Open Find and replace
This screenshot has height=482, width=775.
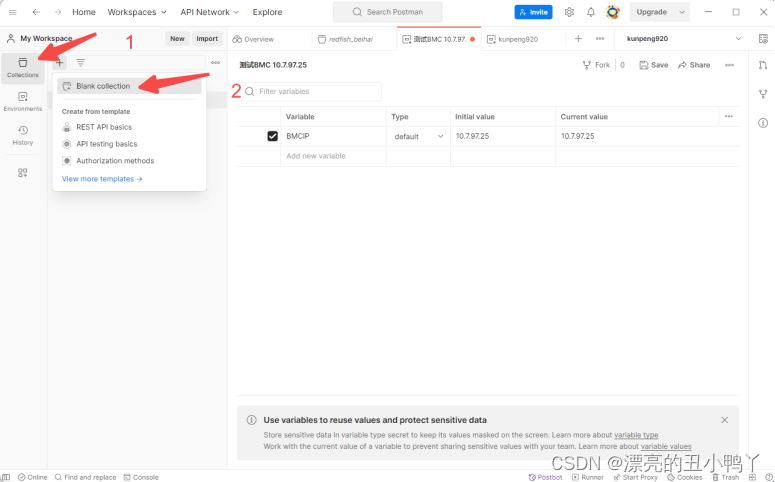86,477
